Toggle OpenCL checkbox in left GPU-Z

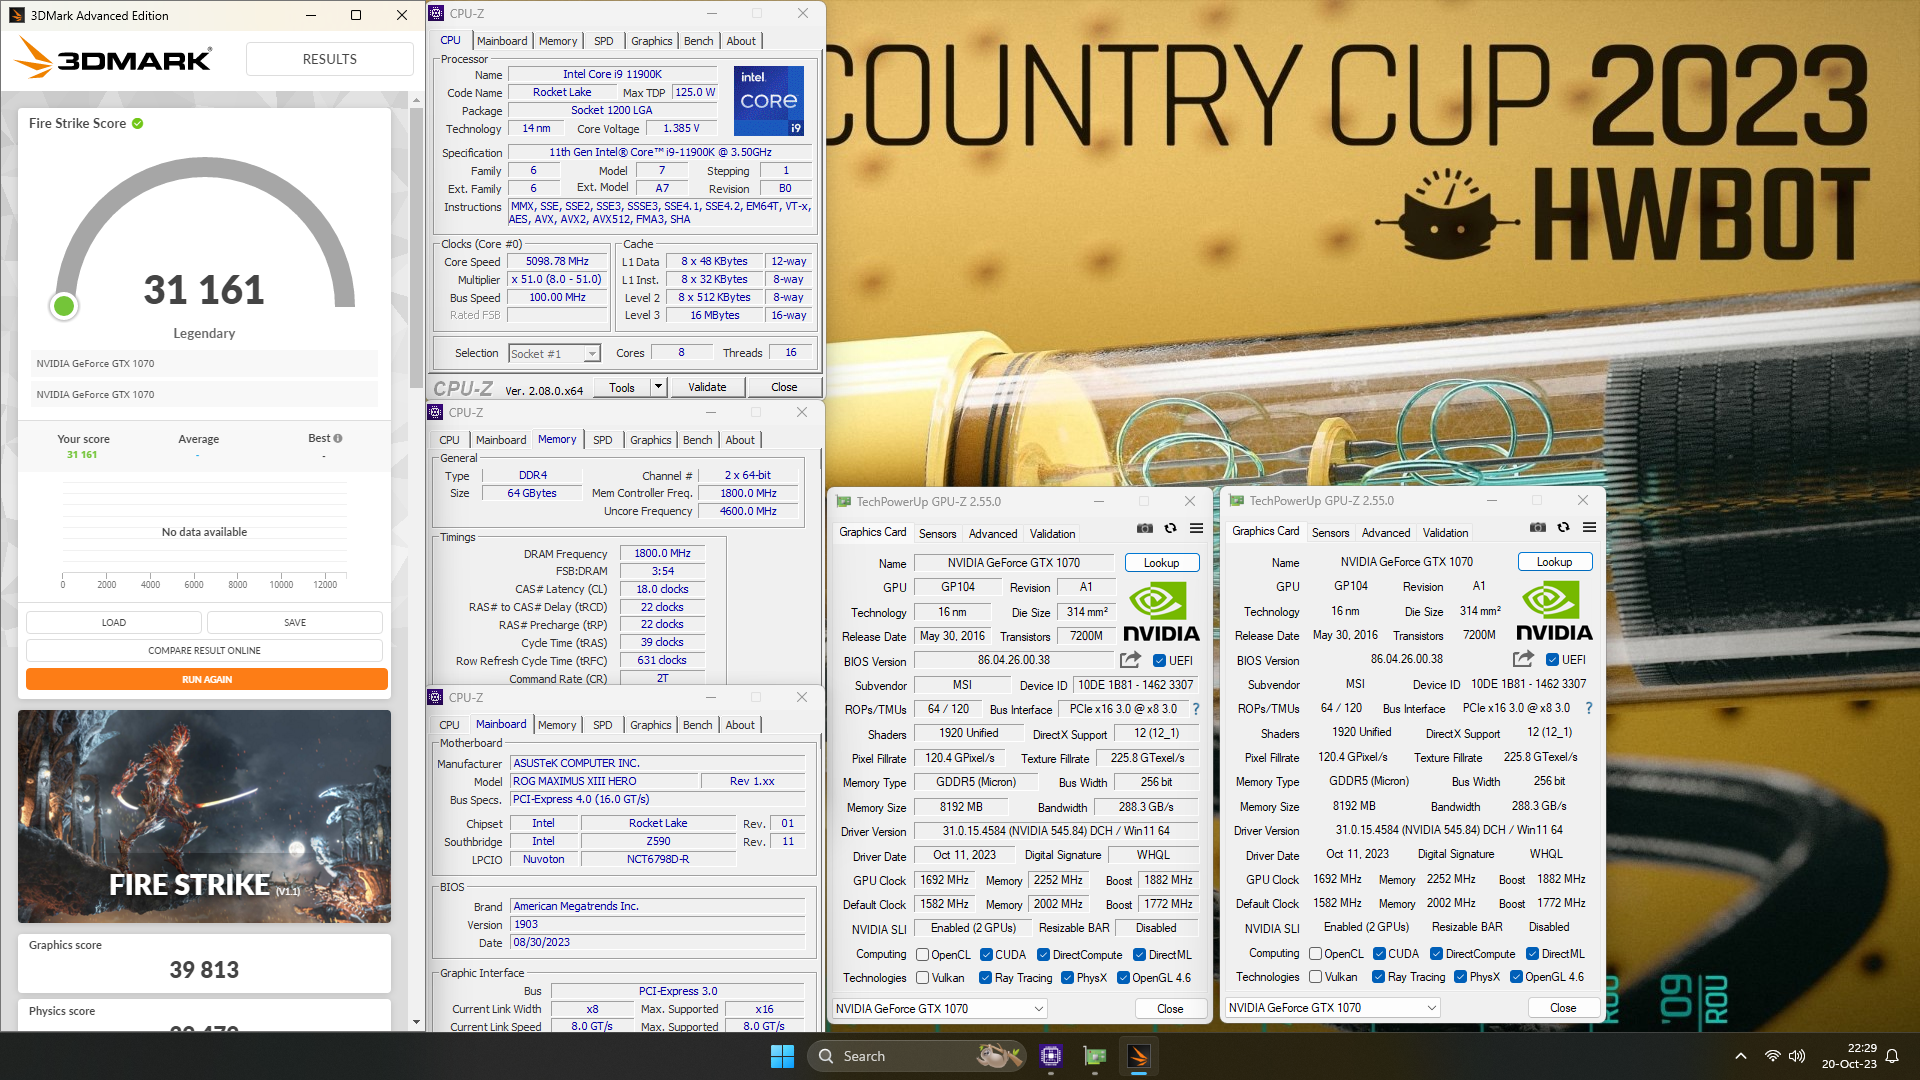click(923, 955)
